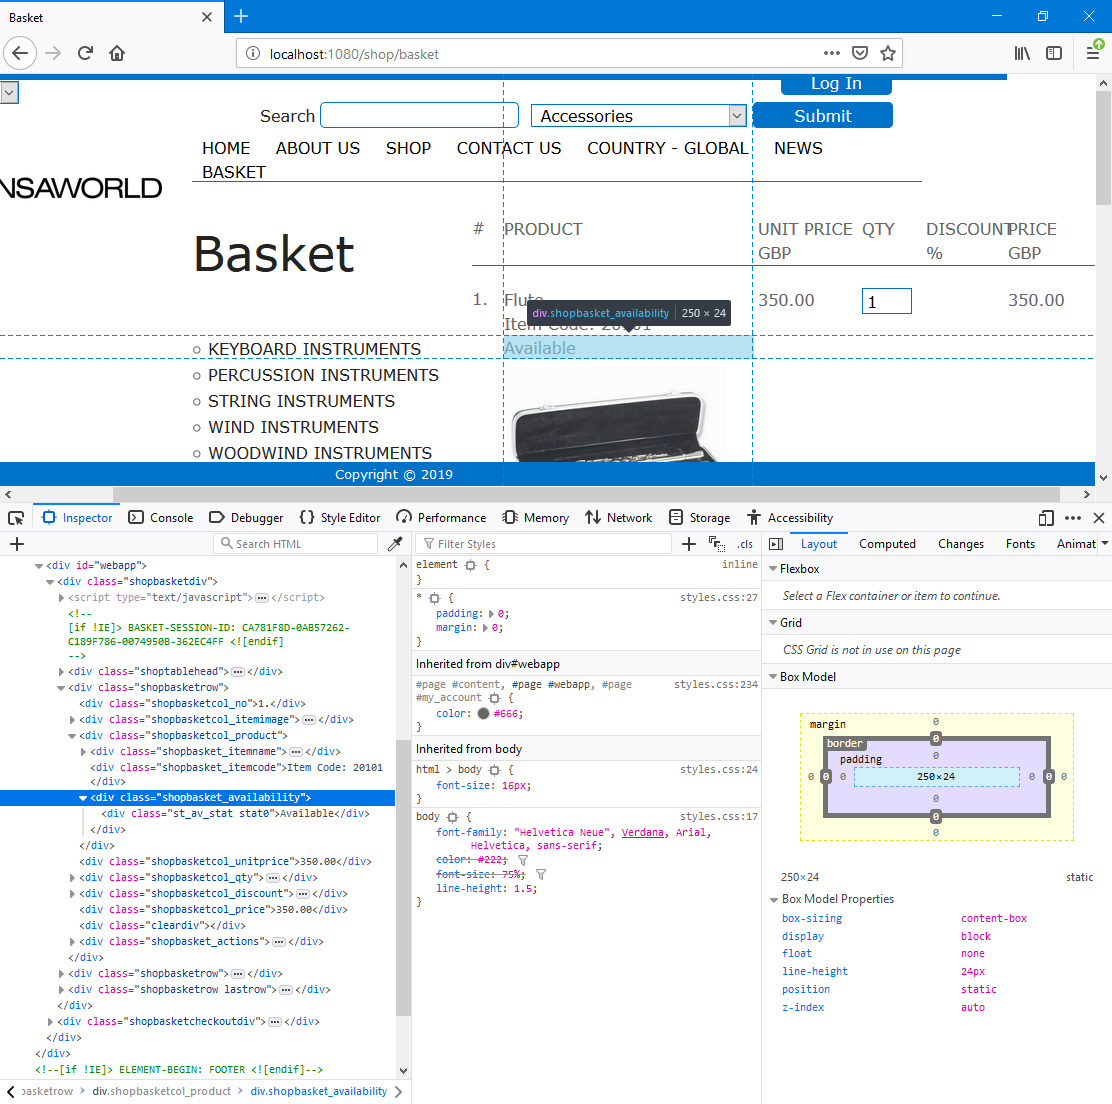Viewport: 1112px width, 1104px height.
Task: Open the Accessories category dropdown
Action: (638, 116)
